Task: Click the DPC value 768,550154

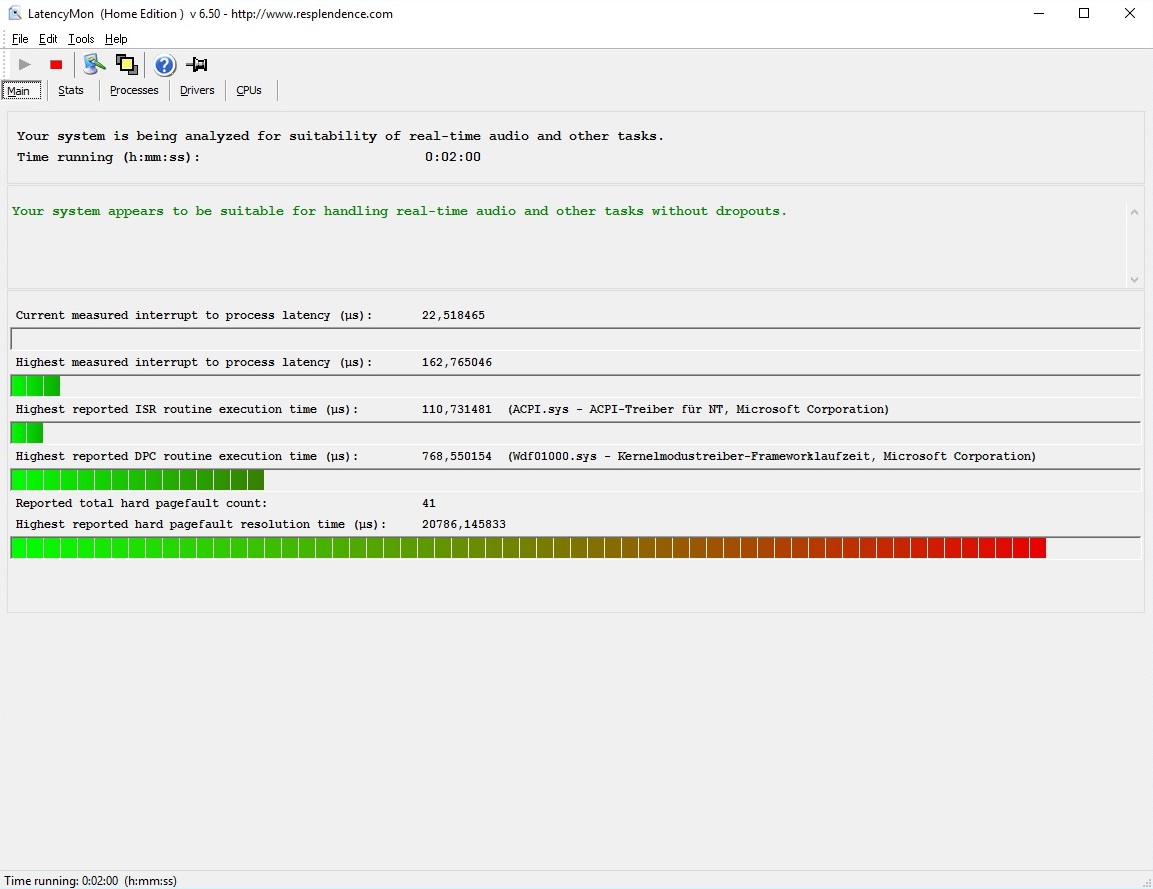Action: tap(457, 457)
